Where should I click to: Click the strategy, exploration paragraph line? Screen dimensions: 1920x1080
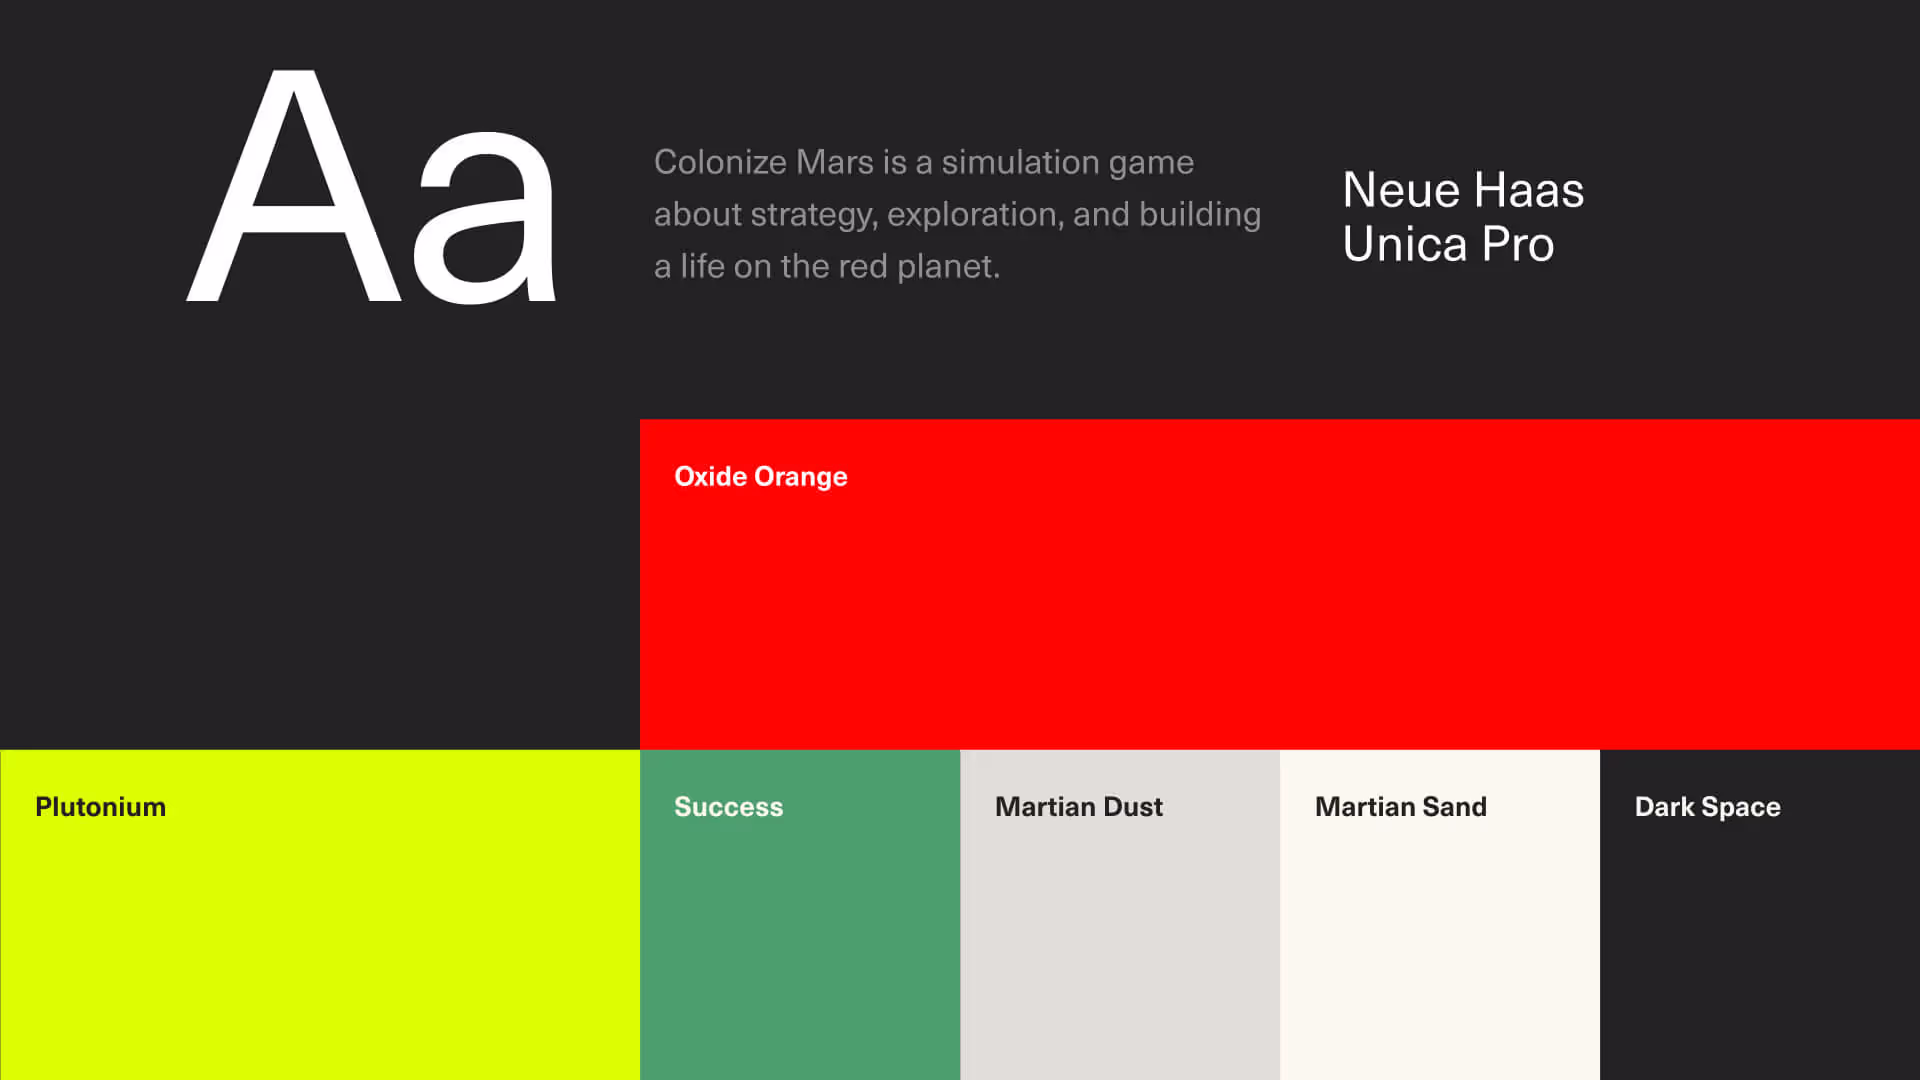click(x=905, y=214)
